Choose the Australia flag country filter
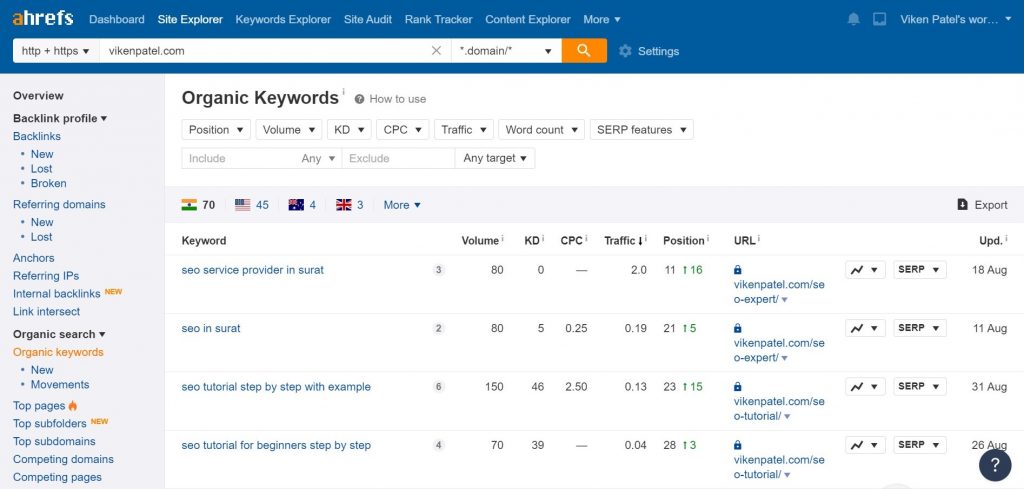Screen dimensions: 1024x489 [x=302, y=205]
